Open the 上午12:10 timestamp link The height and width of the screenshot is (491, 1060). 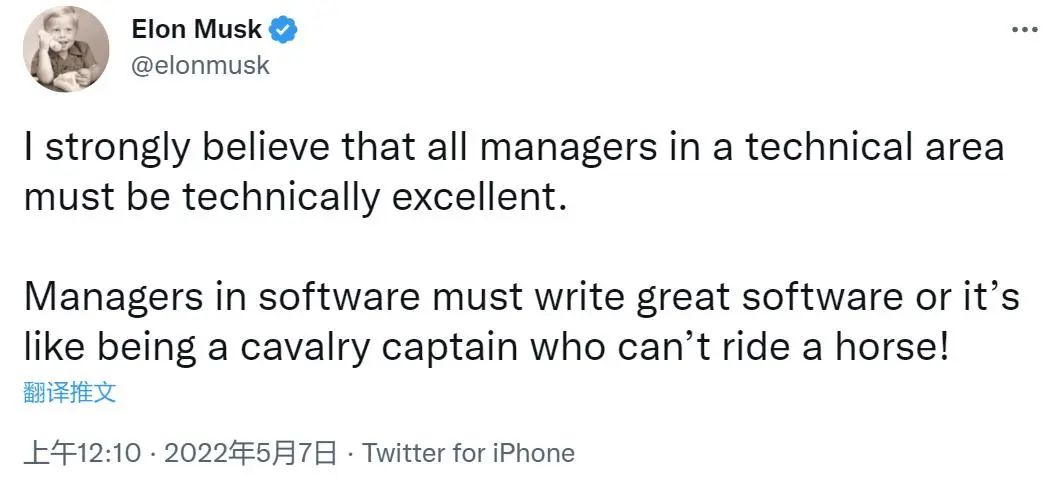[x=82, y=453]
